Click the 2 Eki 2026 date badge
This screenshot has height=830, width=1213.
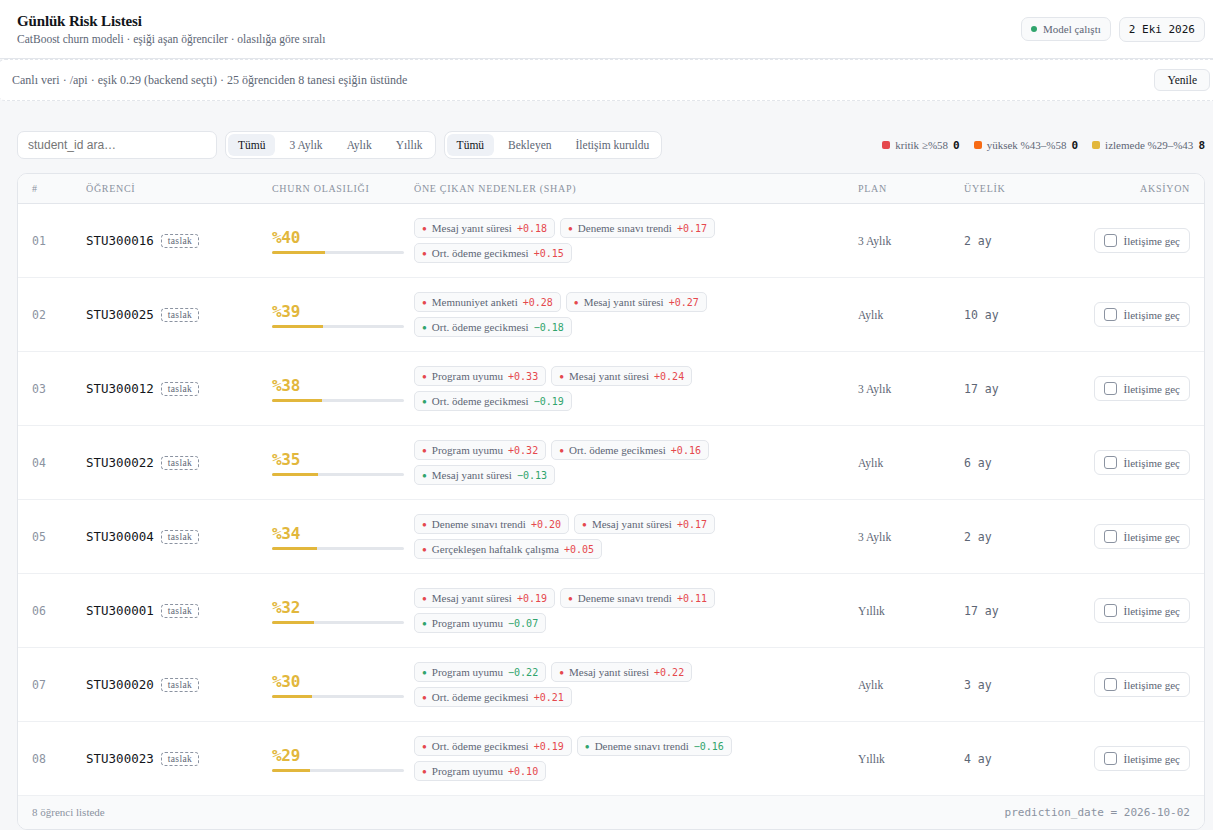[1162, 29]
